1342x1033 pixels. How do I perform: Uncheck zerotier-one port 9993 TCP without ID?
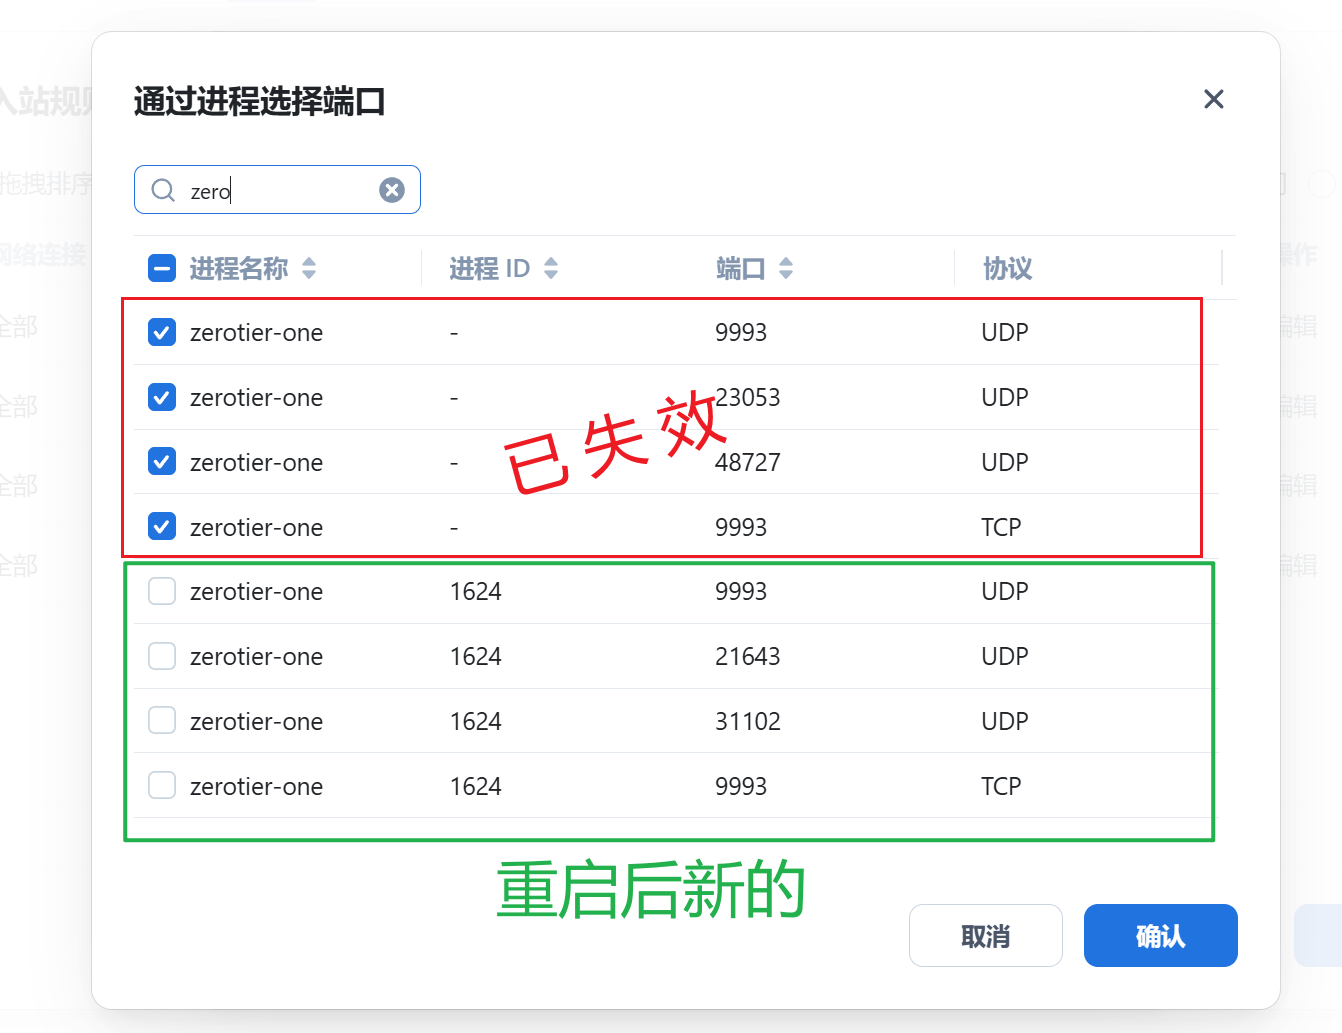162,526
